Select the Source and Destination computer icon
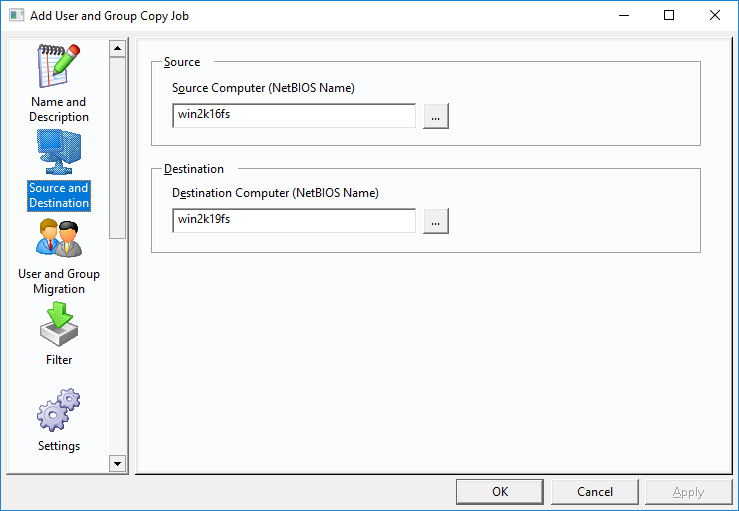Screen dimensions: 739x511 pos(59,152)
